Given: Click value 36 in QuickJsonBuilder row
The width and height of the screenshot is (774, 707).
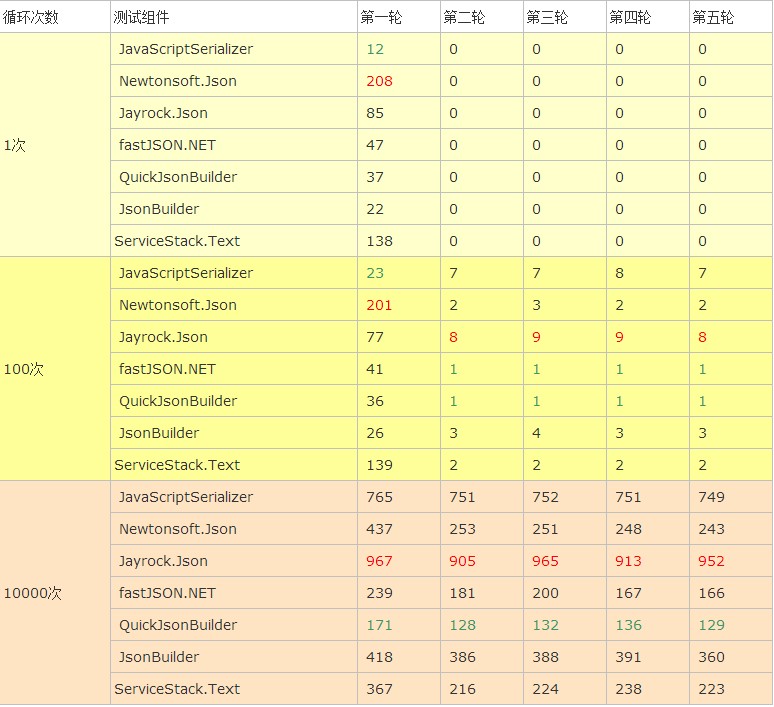Looking at the screenshot, I should [x=375, y=401].
